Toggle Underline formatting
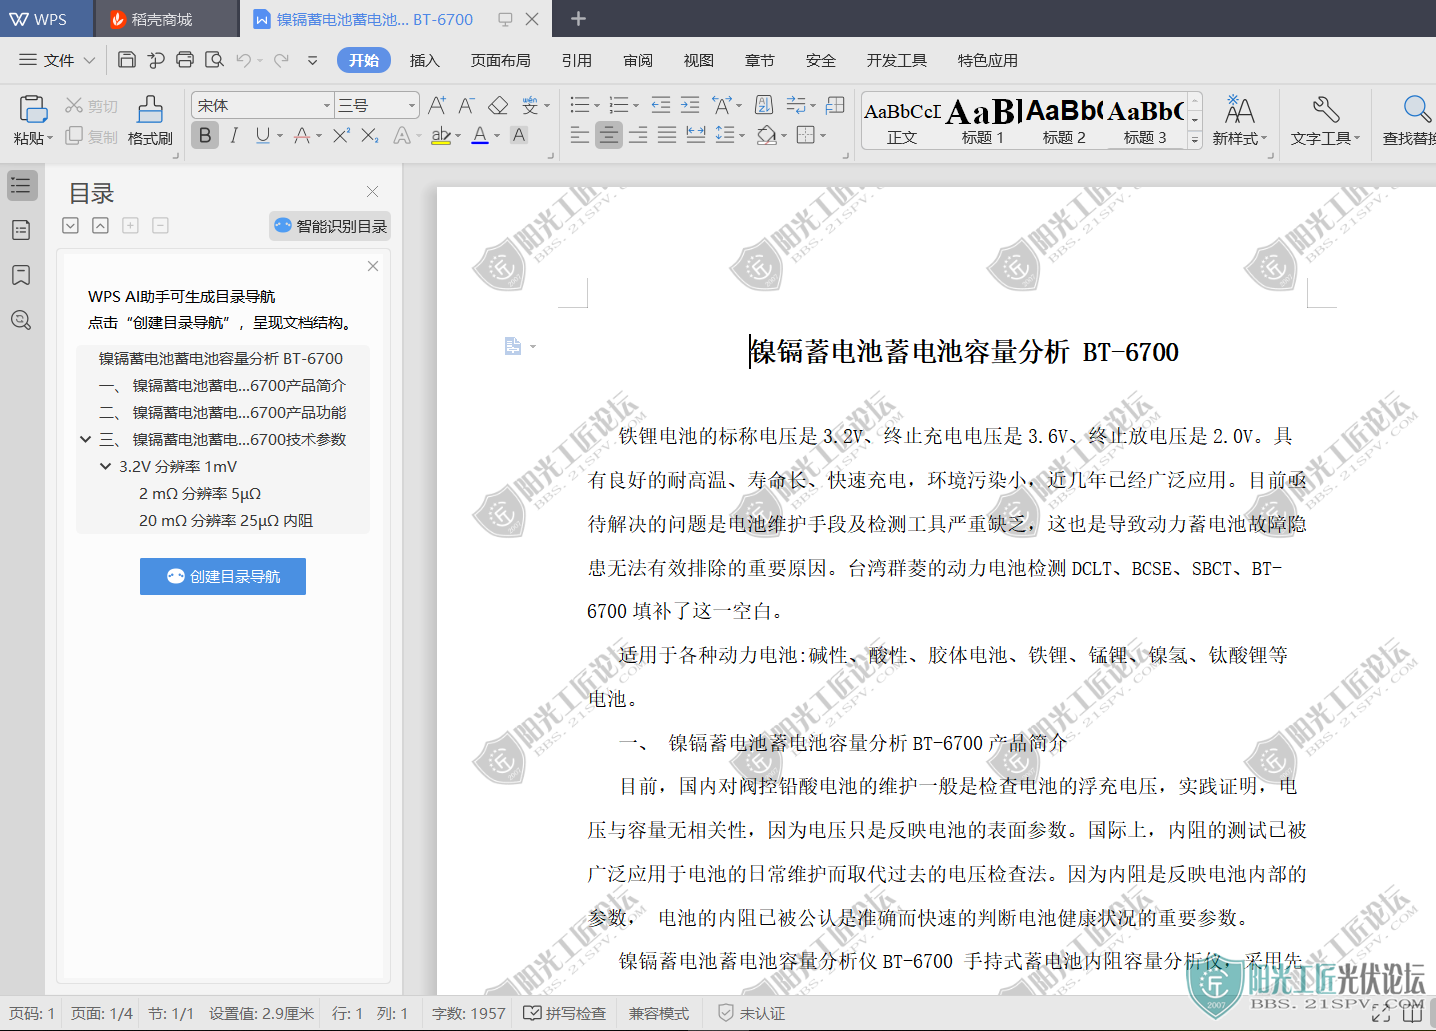This screenshot has height=1031, width=1436. [262, 135]
